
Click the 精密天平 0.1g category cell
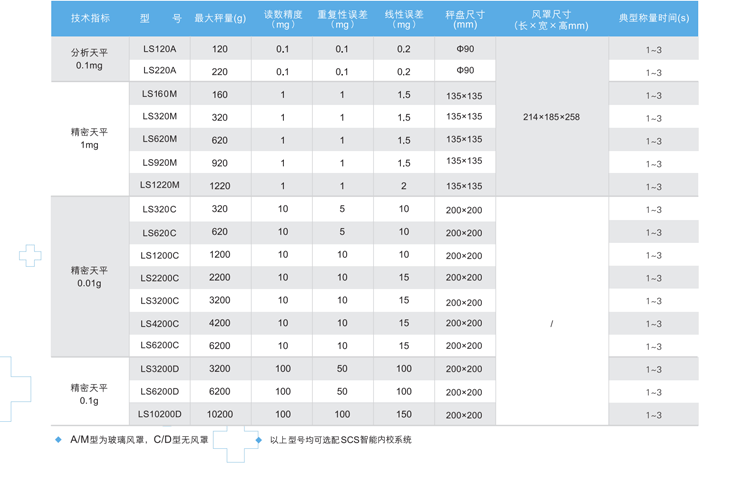[x=91, y=393]
